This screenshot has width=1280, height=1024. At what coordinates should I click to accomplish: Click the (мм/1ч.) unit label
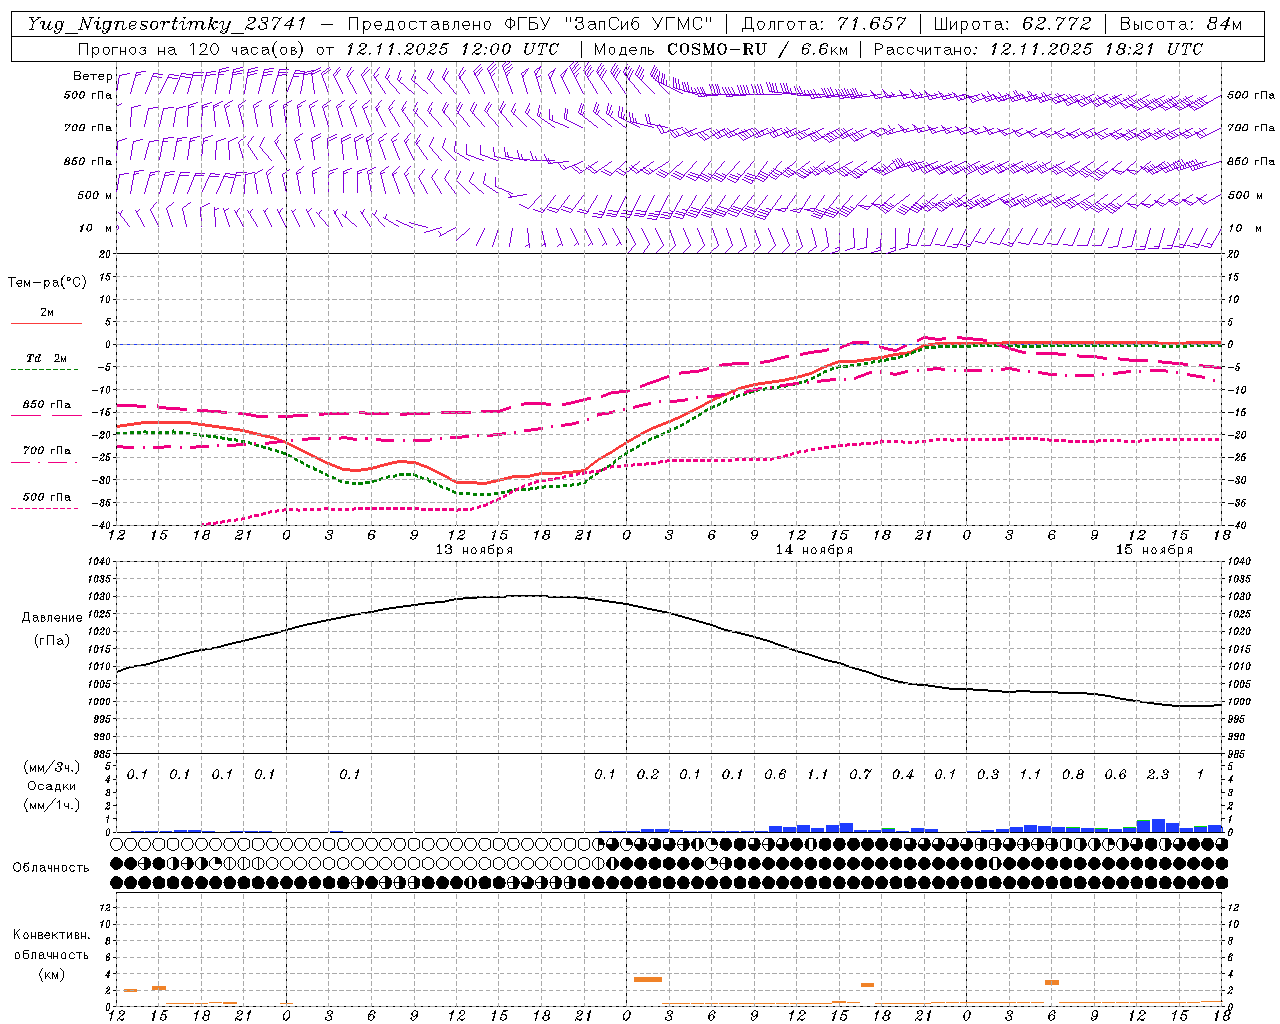50,805
